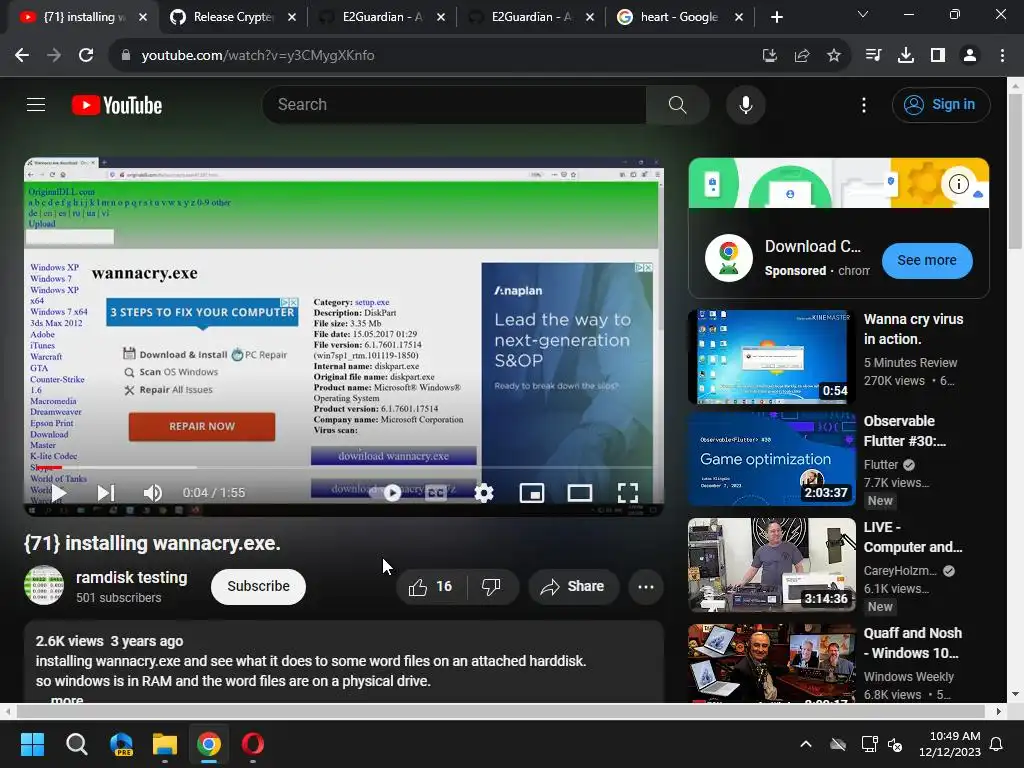
Task: Open the Wanna cry virus in action thumbnail
Action: point(771,357)
